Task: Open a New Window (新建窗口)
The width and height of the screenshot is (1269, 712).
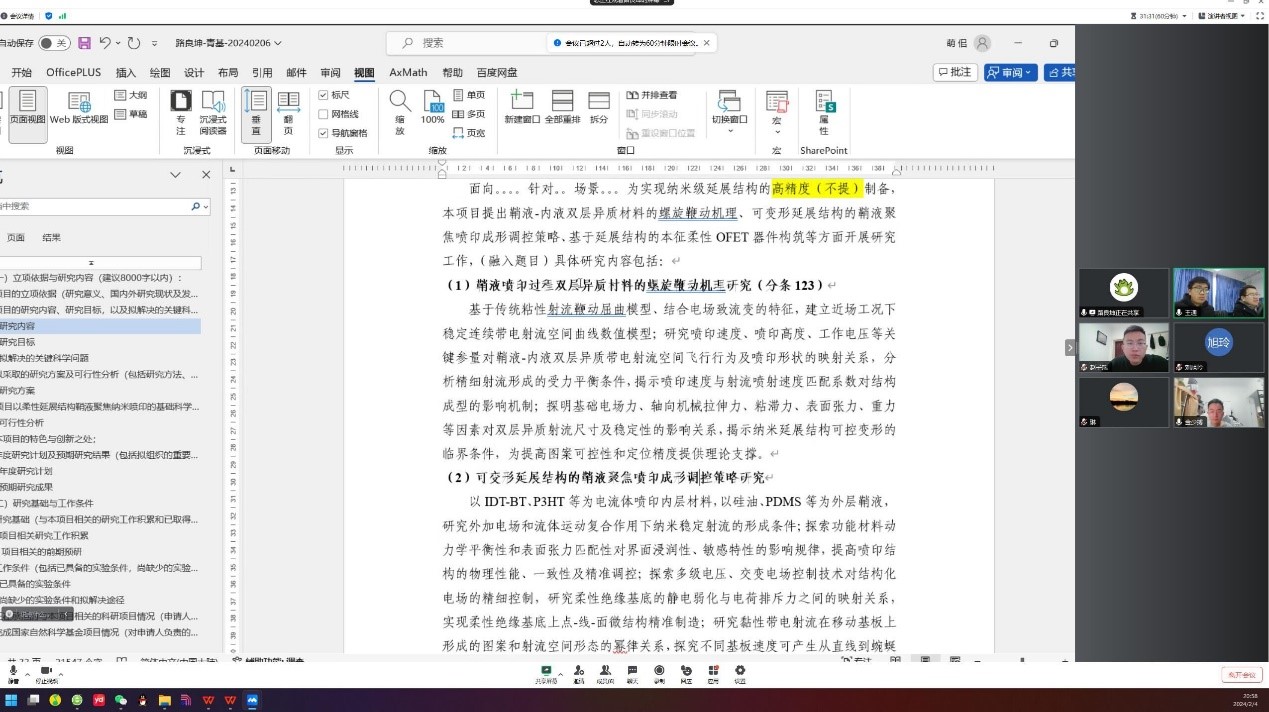Action: 521,108
